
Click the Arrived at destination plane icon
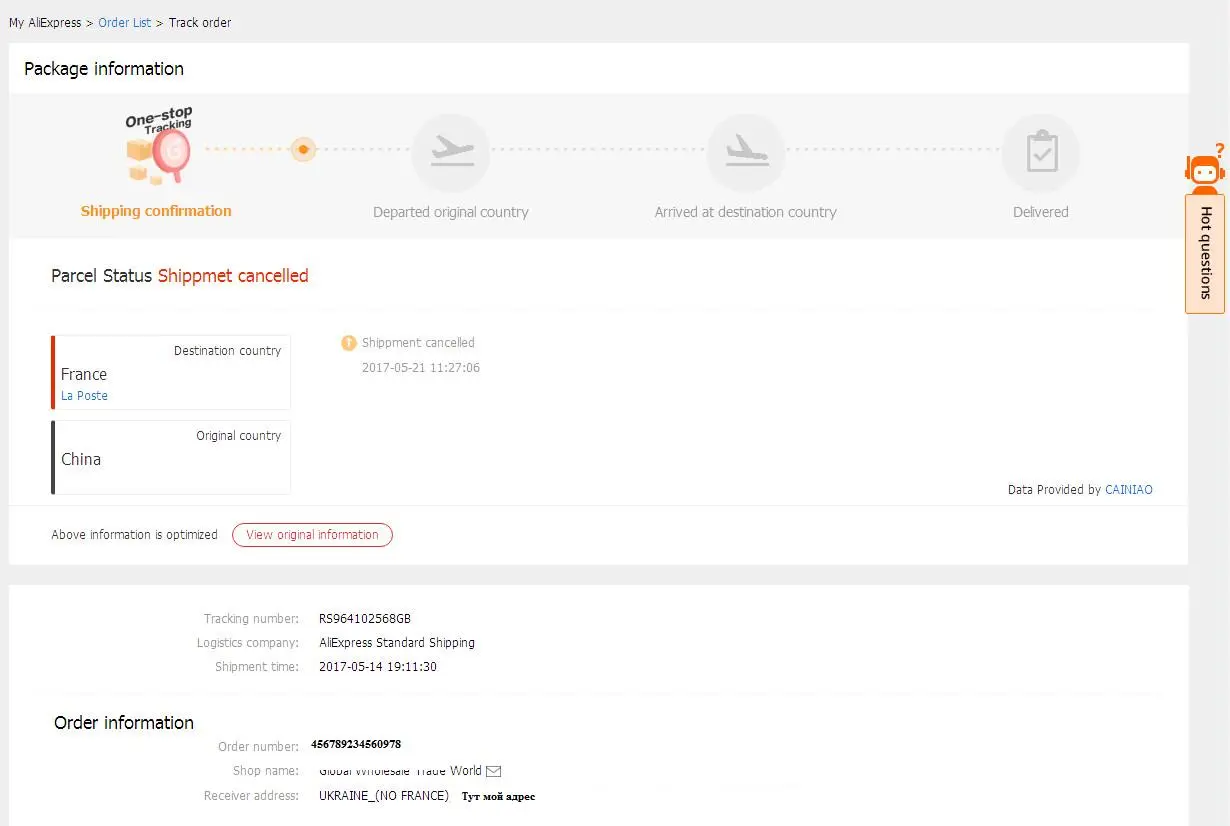coord(746,153)
